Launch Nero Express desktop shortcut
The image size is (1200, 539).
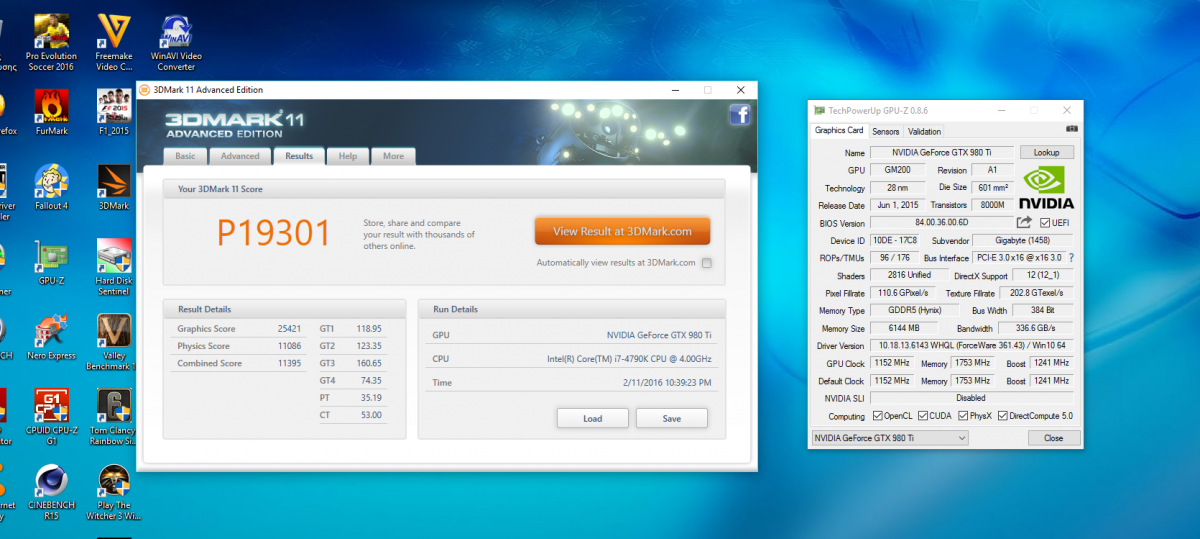pyautogui.click(x=51, y=338)
